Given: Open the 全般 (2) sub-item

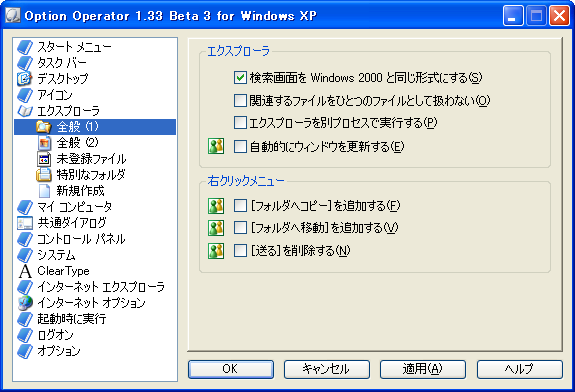Looking at the screenshot, I should [78, 143].
